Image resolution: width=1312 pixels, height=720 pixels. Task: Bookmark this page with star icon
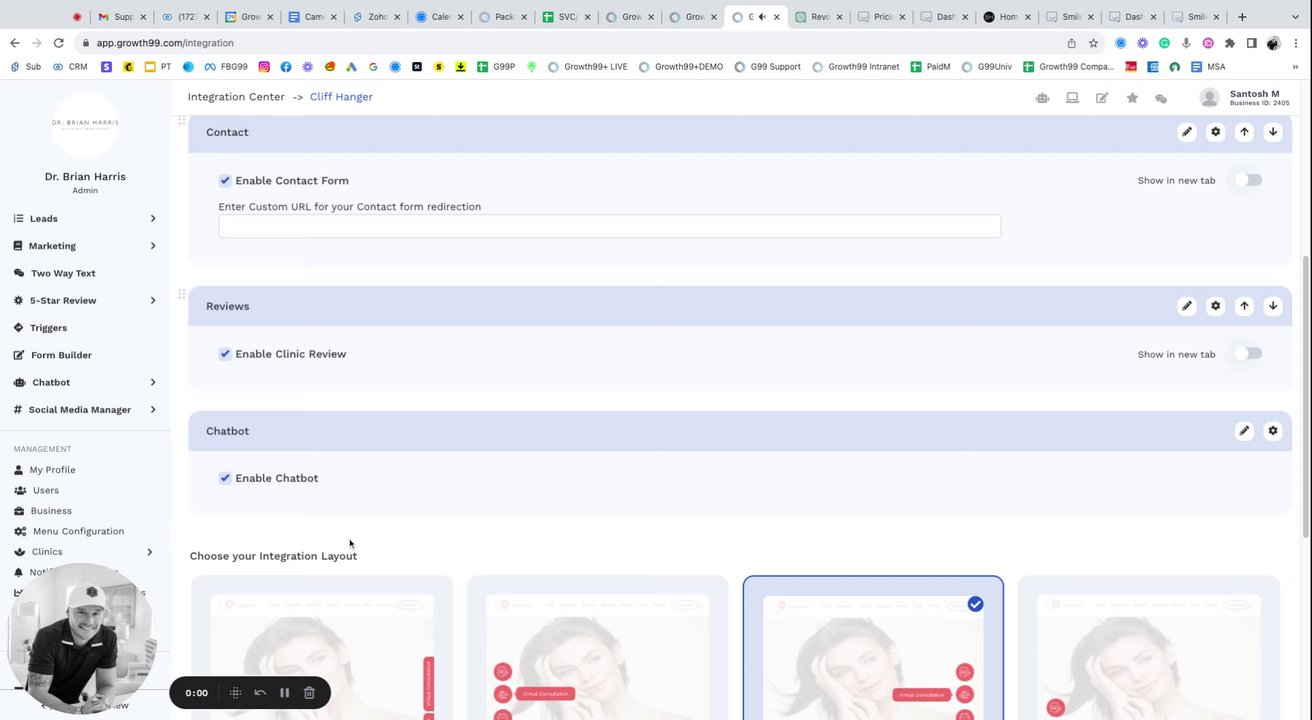(x=1093, y=43)
